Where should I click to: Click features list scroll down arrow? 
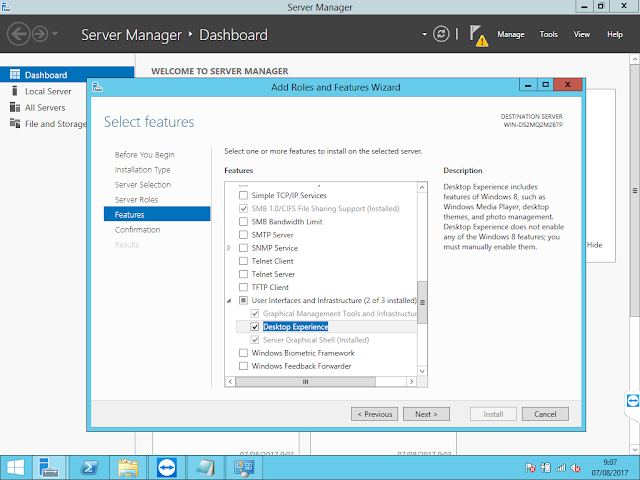(422, 371)
